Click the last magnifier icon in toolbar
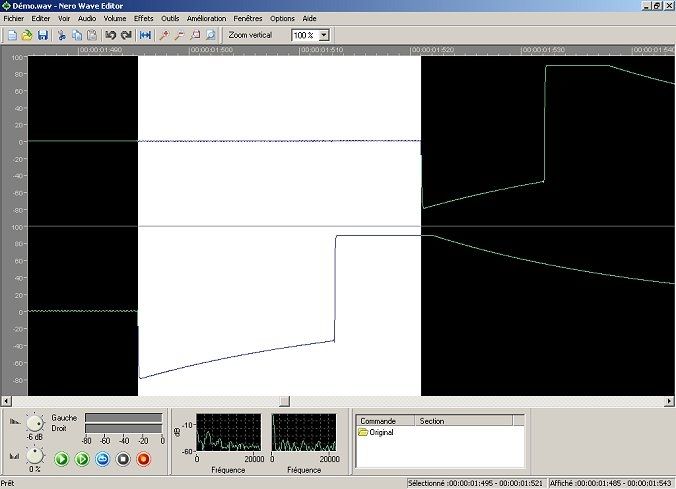 coord(210,35)
